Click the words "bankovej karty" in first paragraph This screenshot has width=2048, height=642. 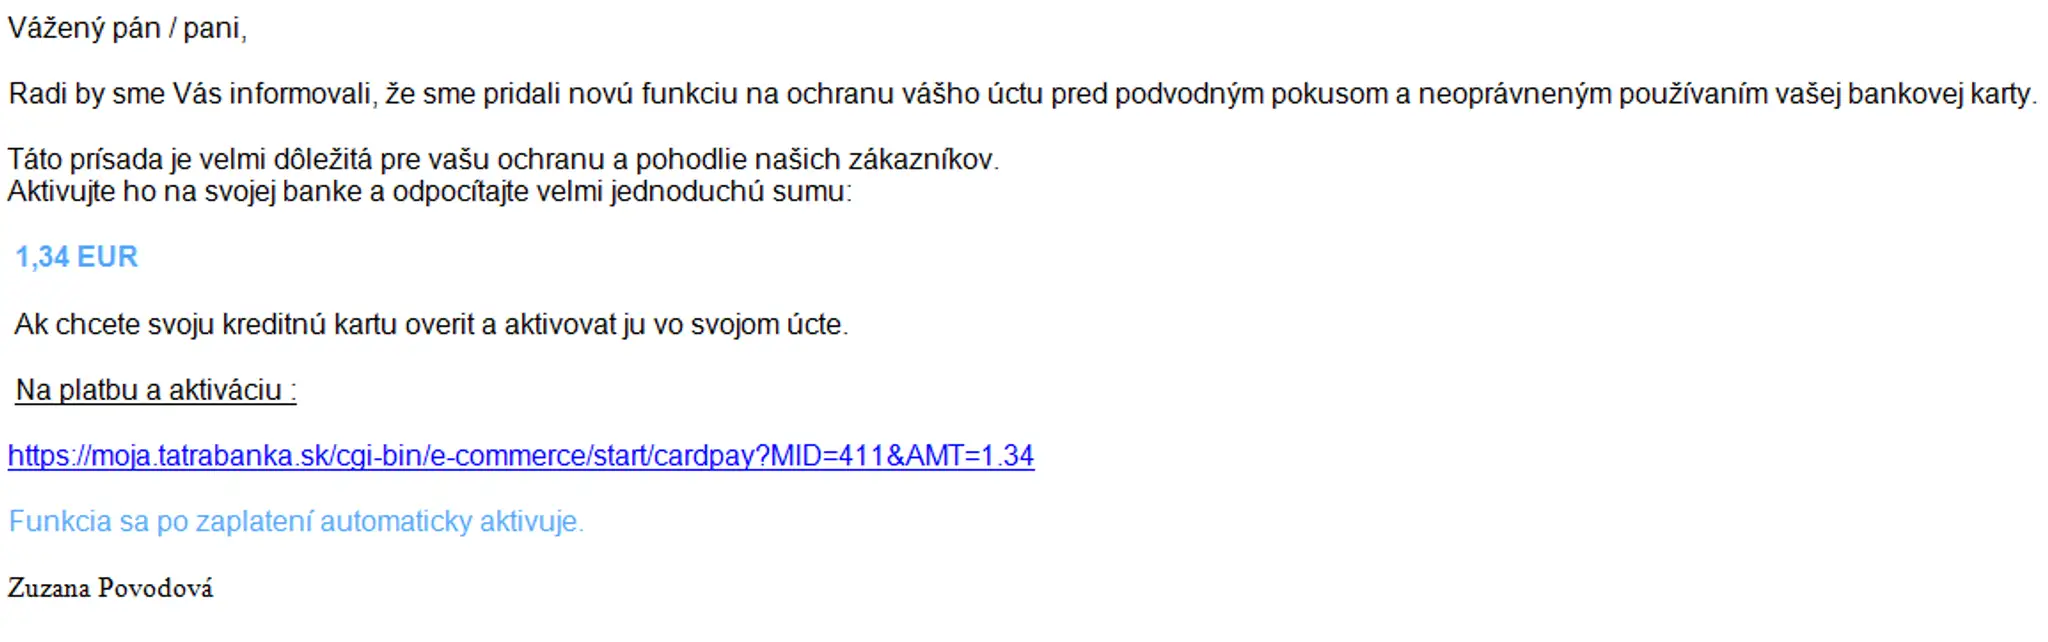(x=1942, y=94)
